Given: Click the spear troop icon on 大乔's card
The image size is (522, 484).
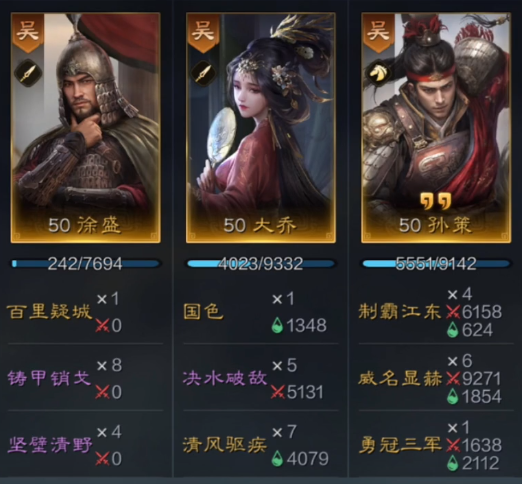Looking at the screenshot, I should pos(203,73).
